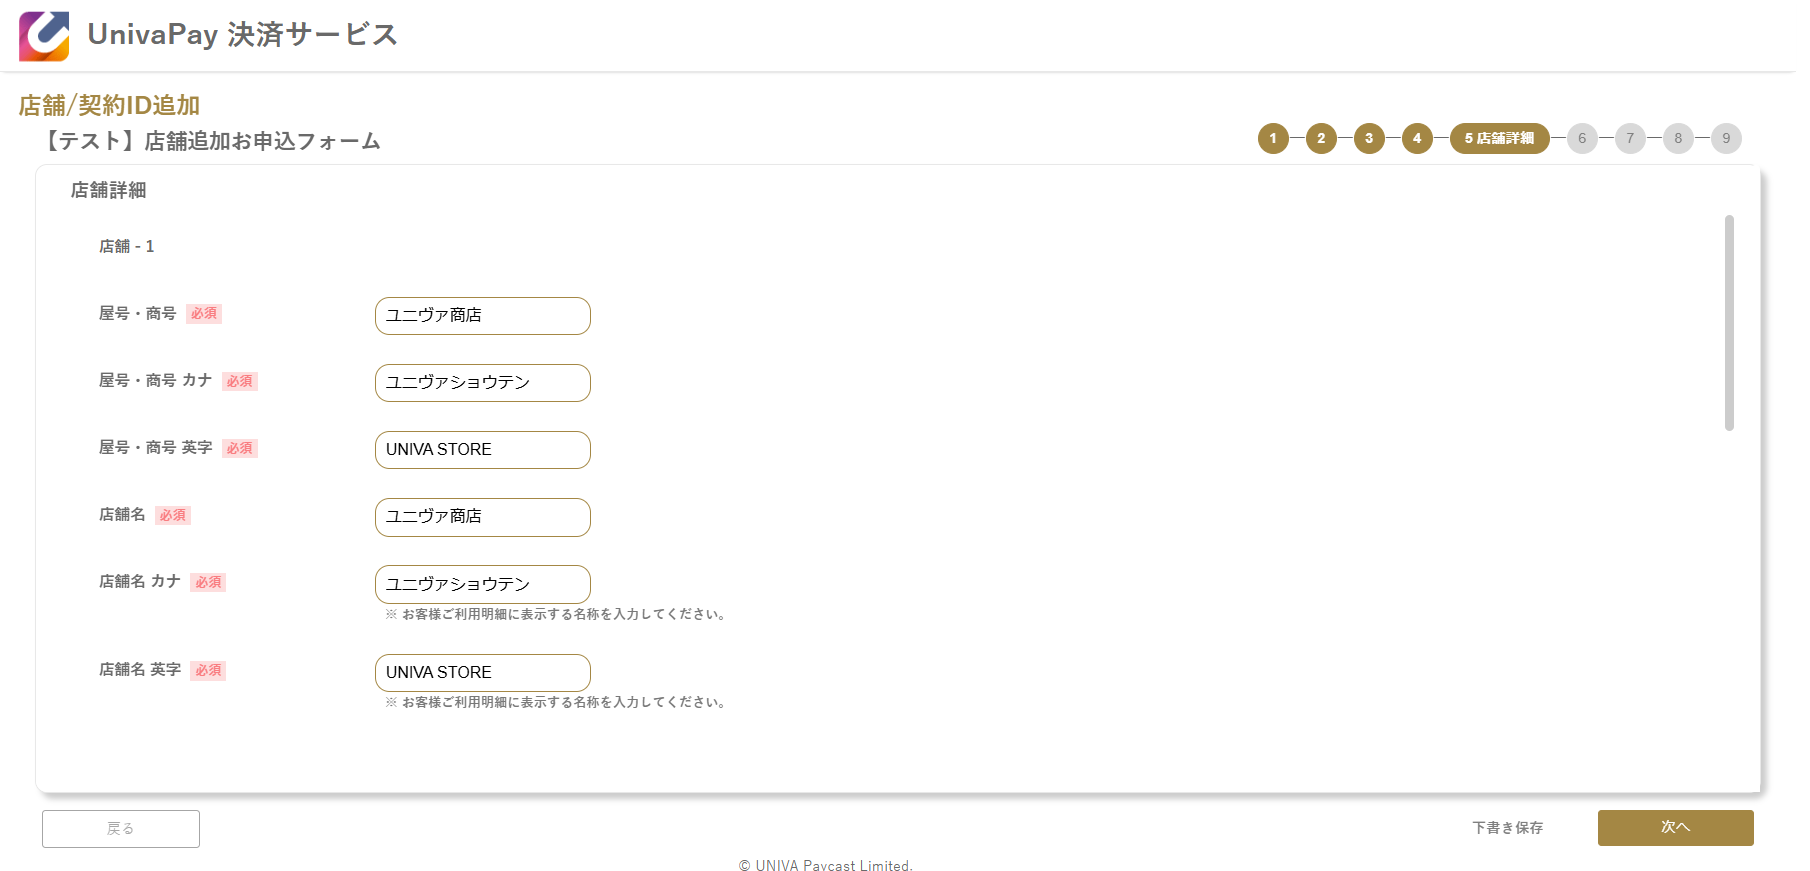Click the 店舗/契約ID追加 page heading
Viewport: 1810px width, 871px height.
(x=109, y=105)
